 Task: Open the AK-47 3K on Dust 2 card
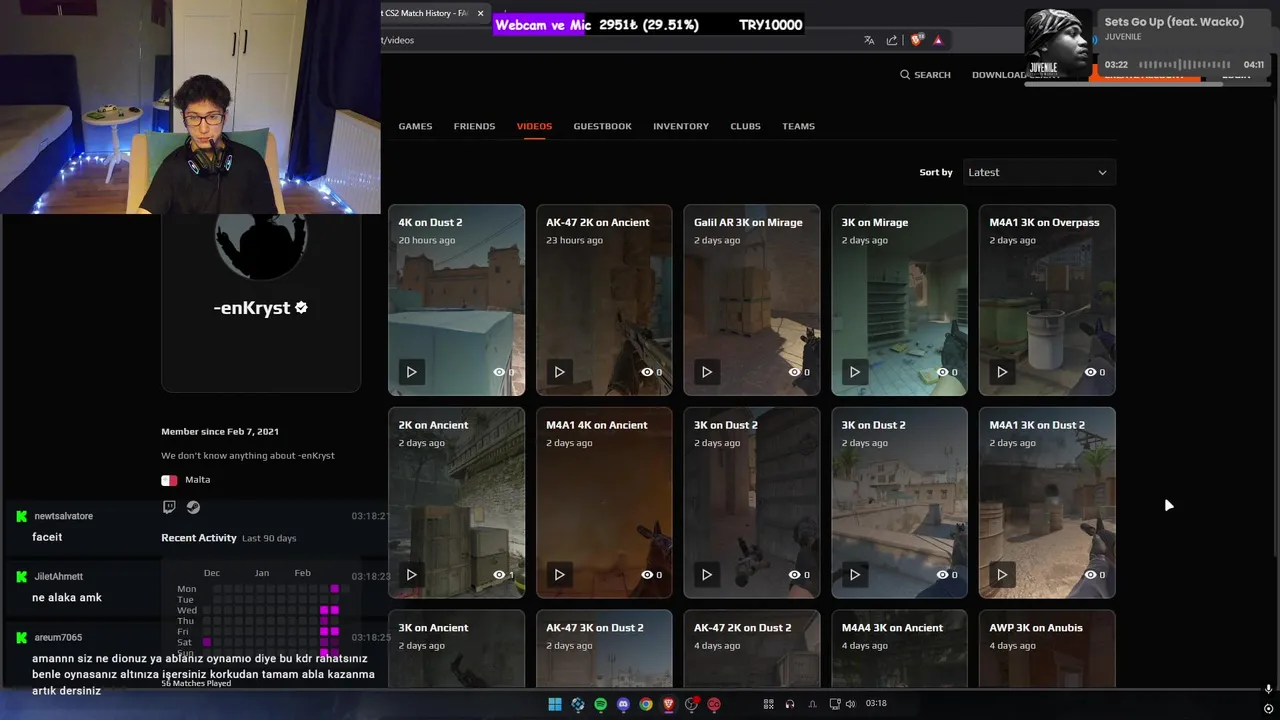[x=604, y=649]
